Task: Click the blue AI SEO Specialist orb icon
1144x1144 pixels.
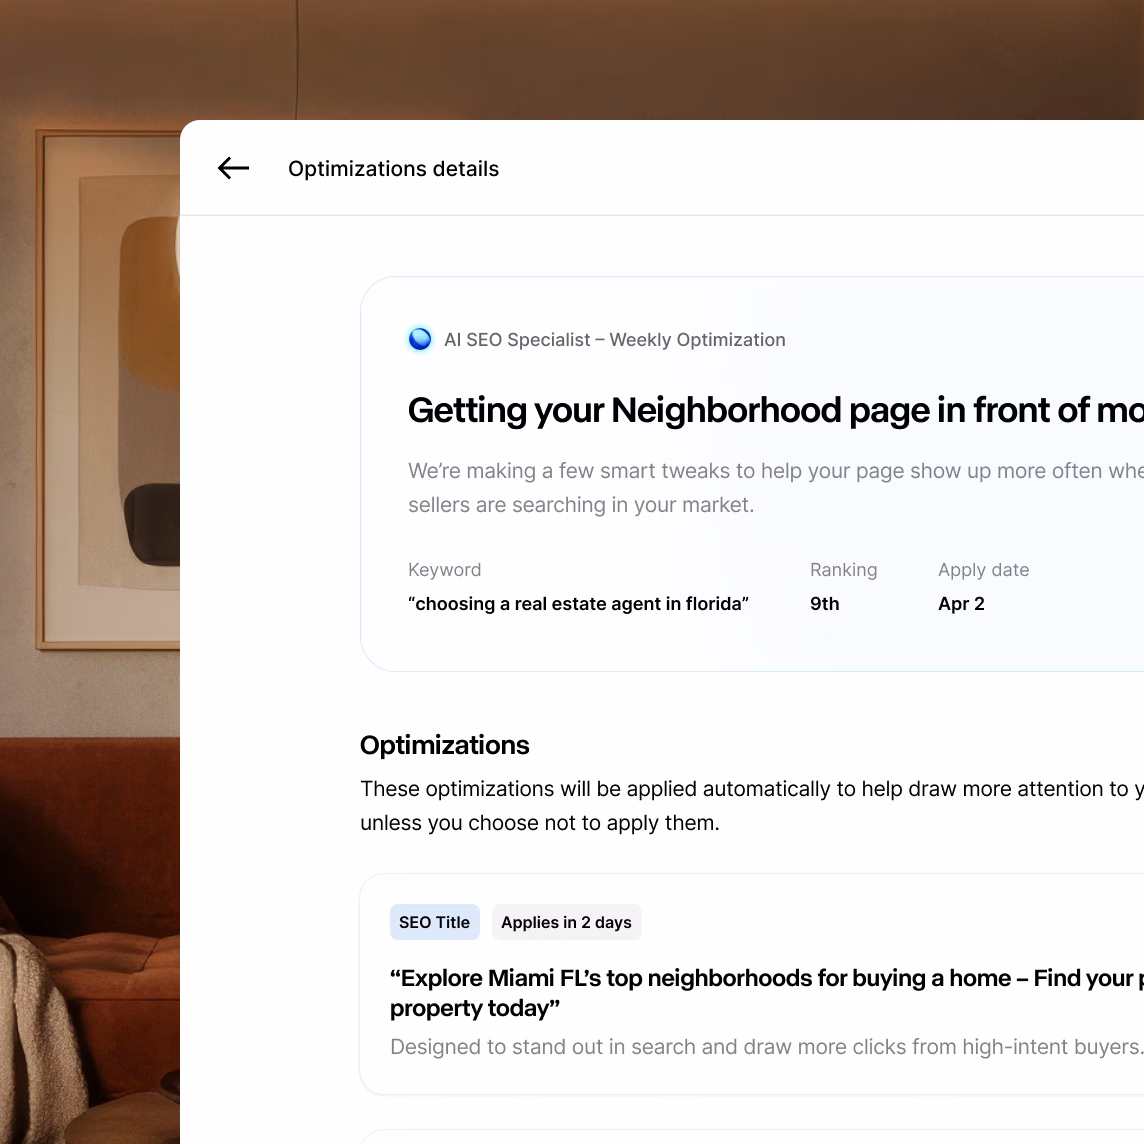Action: pos(420,339)
